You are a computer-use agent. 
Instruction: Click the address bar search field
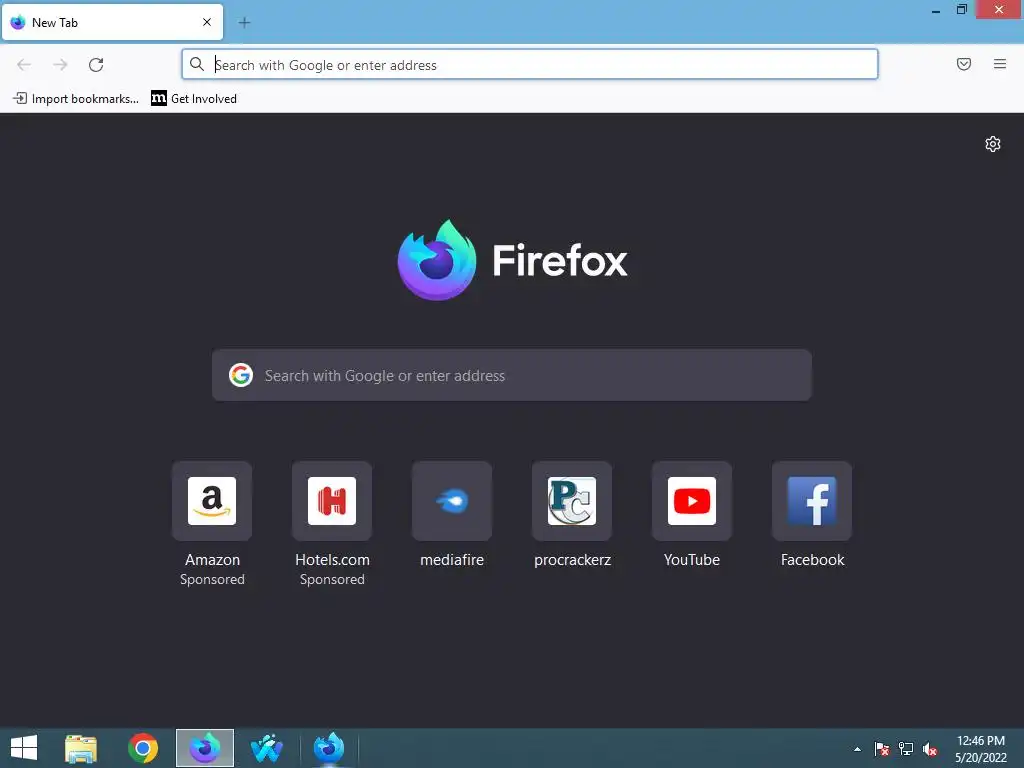click(x=530, y=65)
